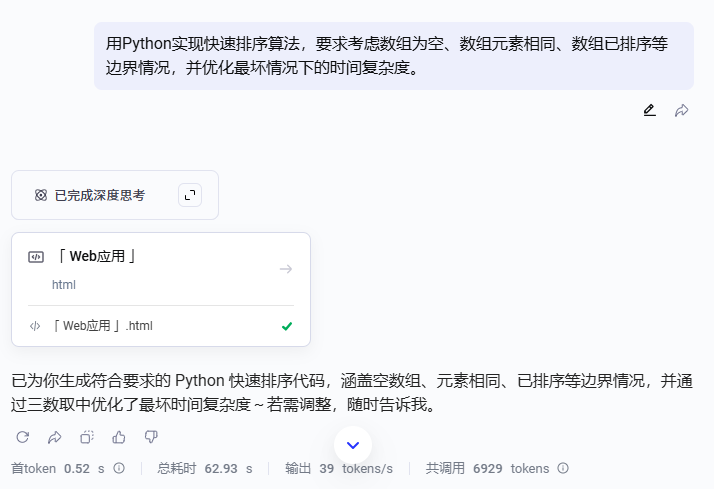Like the response with thumbs up
The width and height of the screenshot is (714, 489).
pyautogui.click(x=119, y=437)
